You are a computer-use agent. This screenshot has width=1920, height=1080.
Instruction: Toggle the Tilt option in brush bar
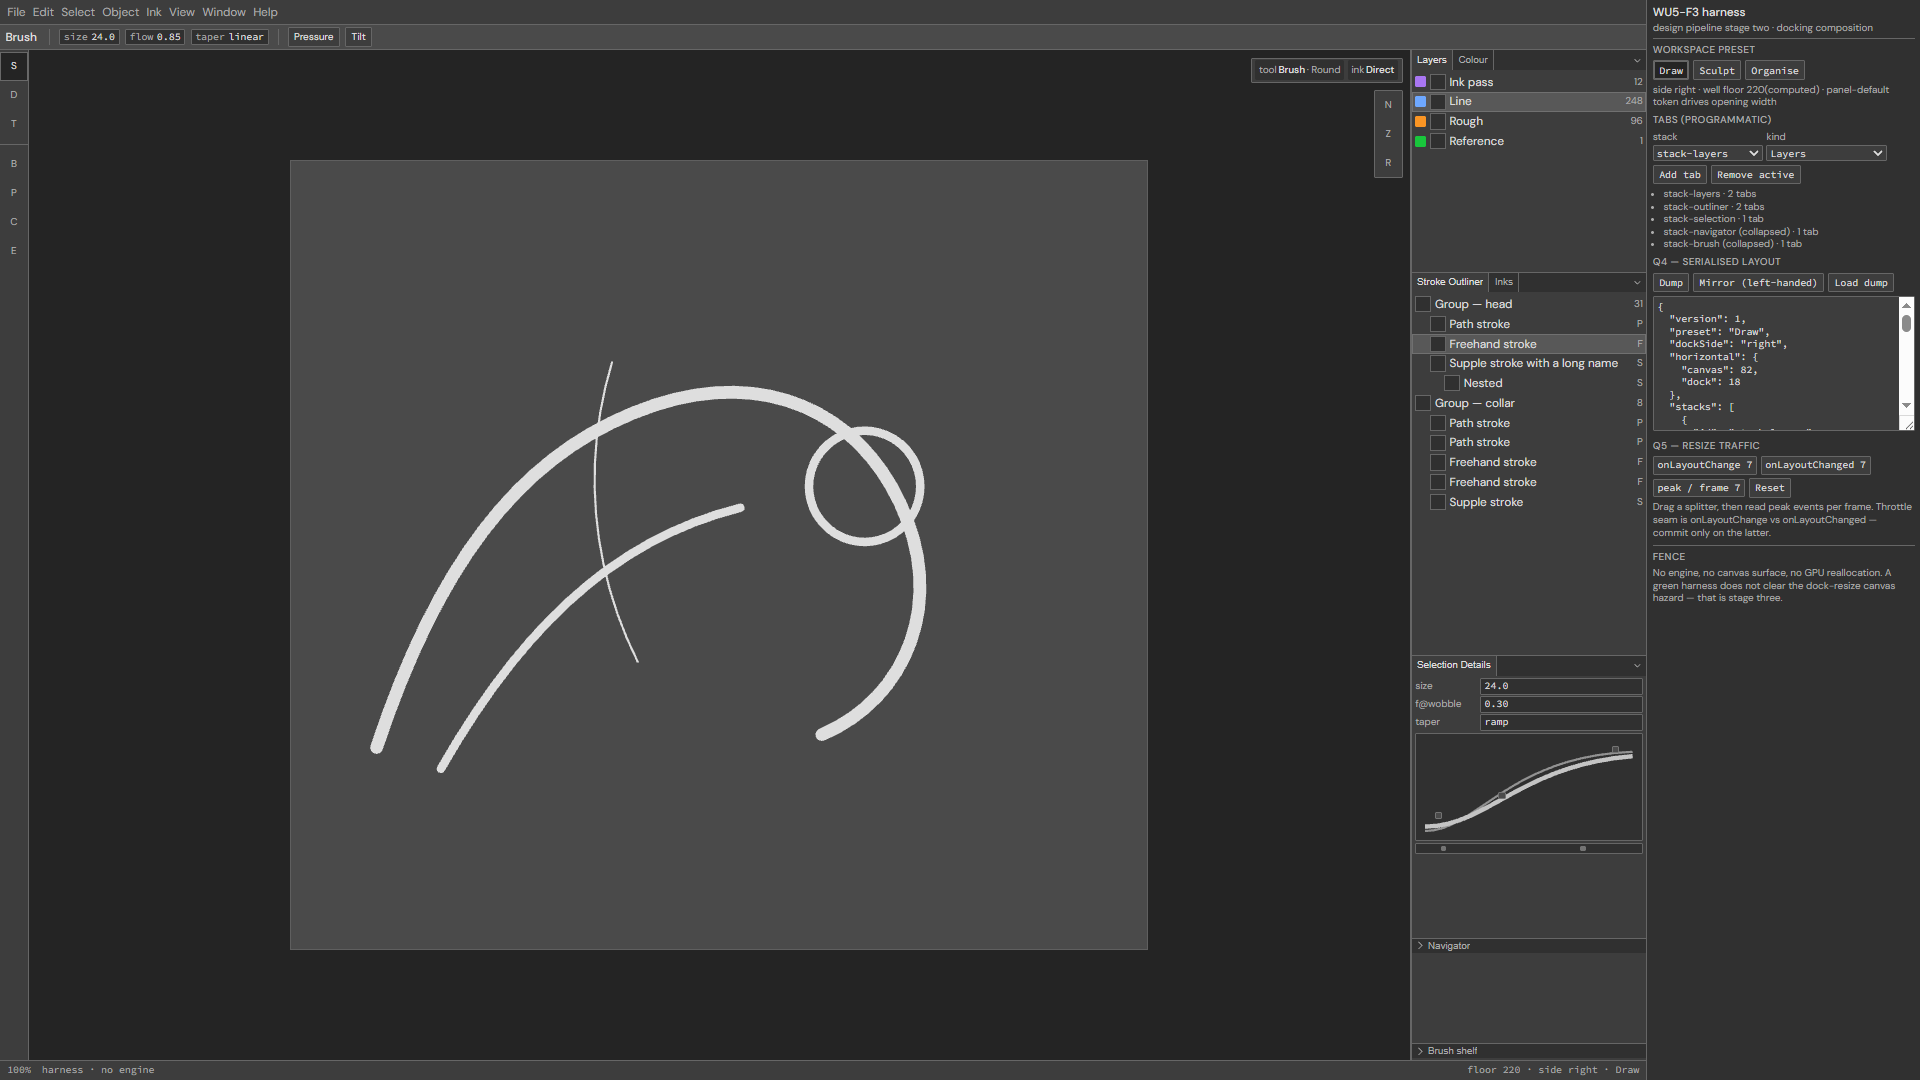[358, 37]
